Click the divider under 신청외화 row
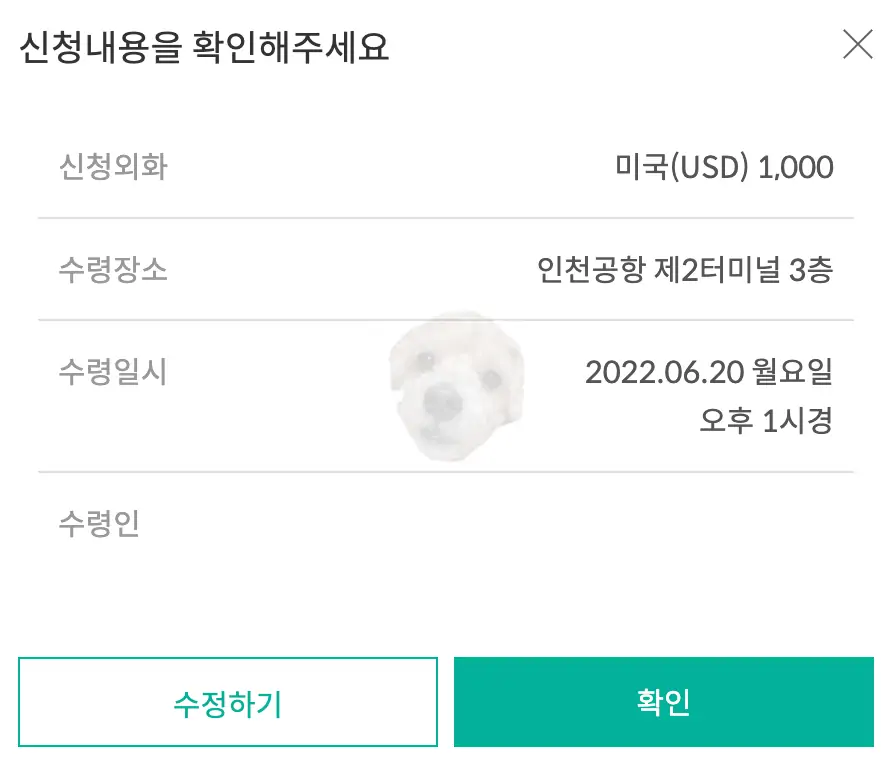894x764 pixels. coord(447,217)
